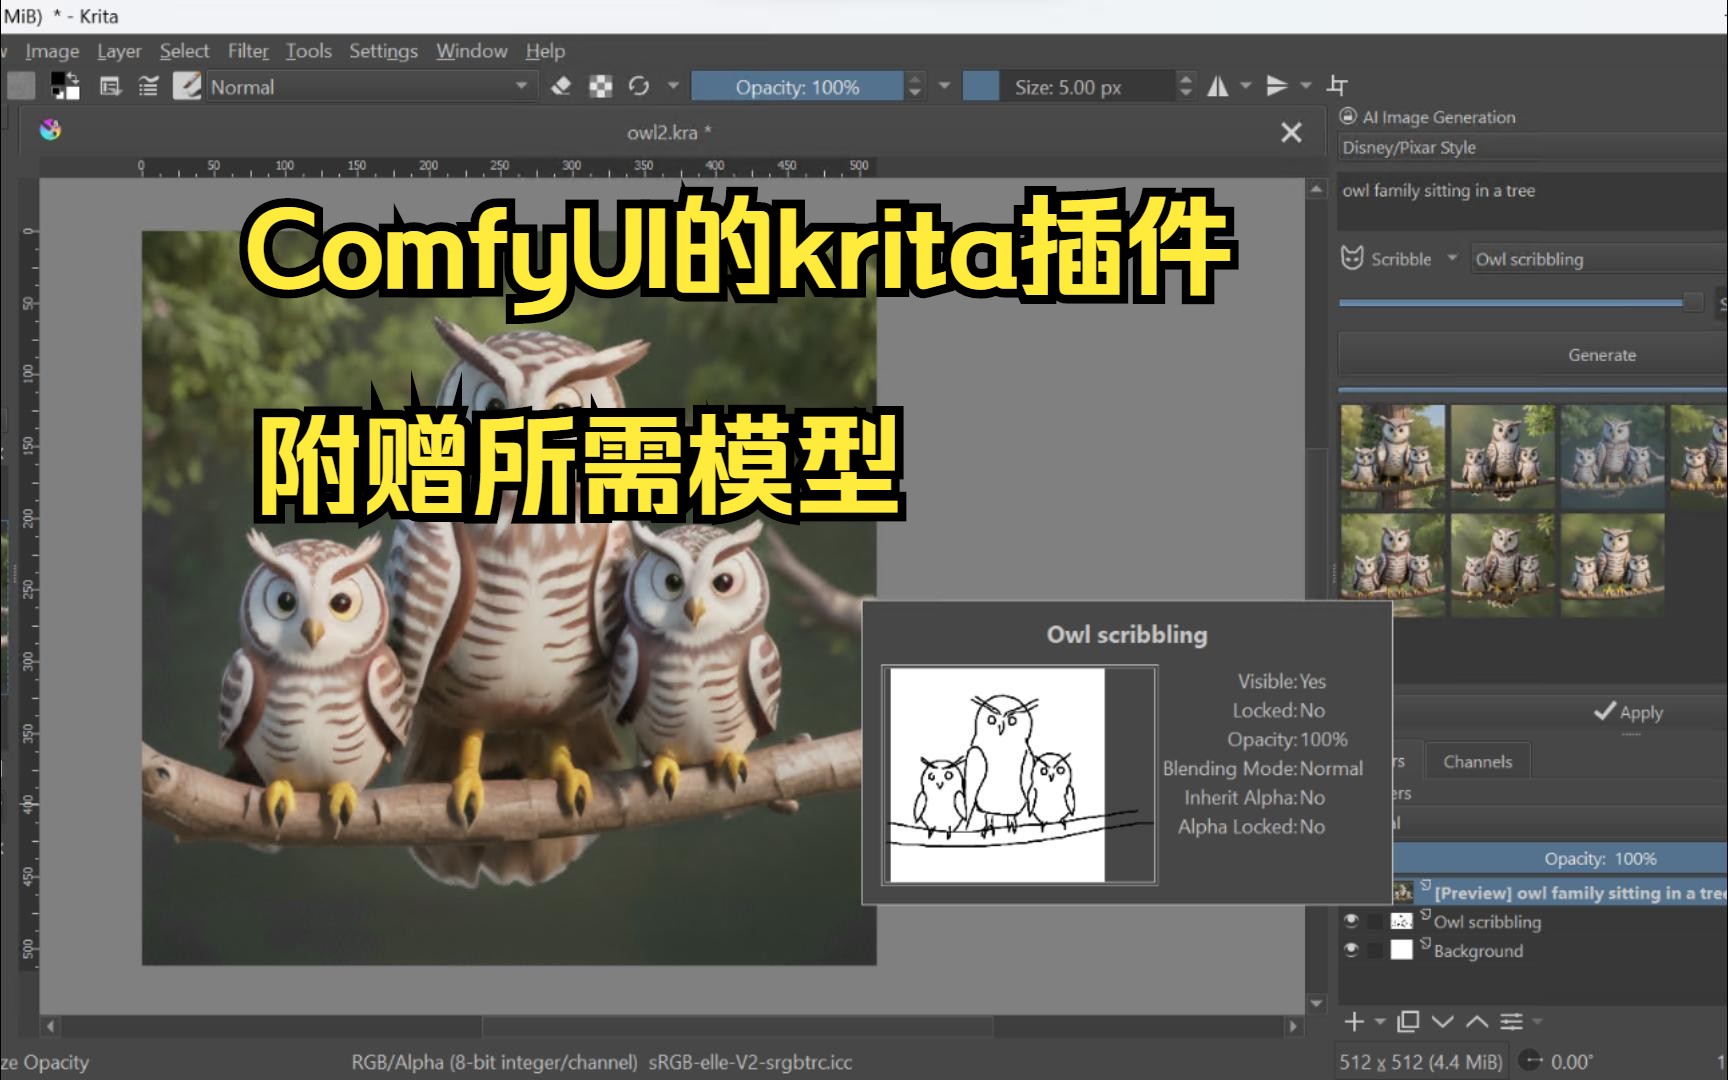The height and width of the screenshot is (1080, 1728).
Task: Open the Settings menu
Action: point(383,50)
